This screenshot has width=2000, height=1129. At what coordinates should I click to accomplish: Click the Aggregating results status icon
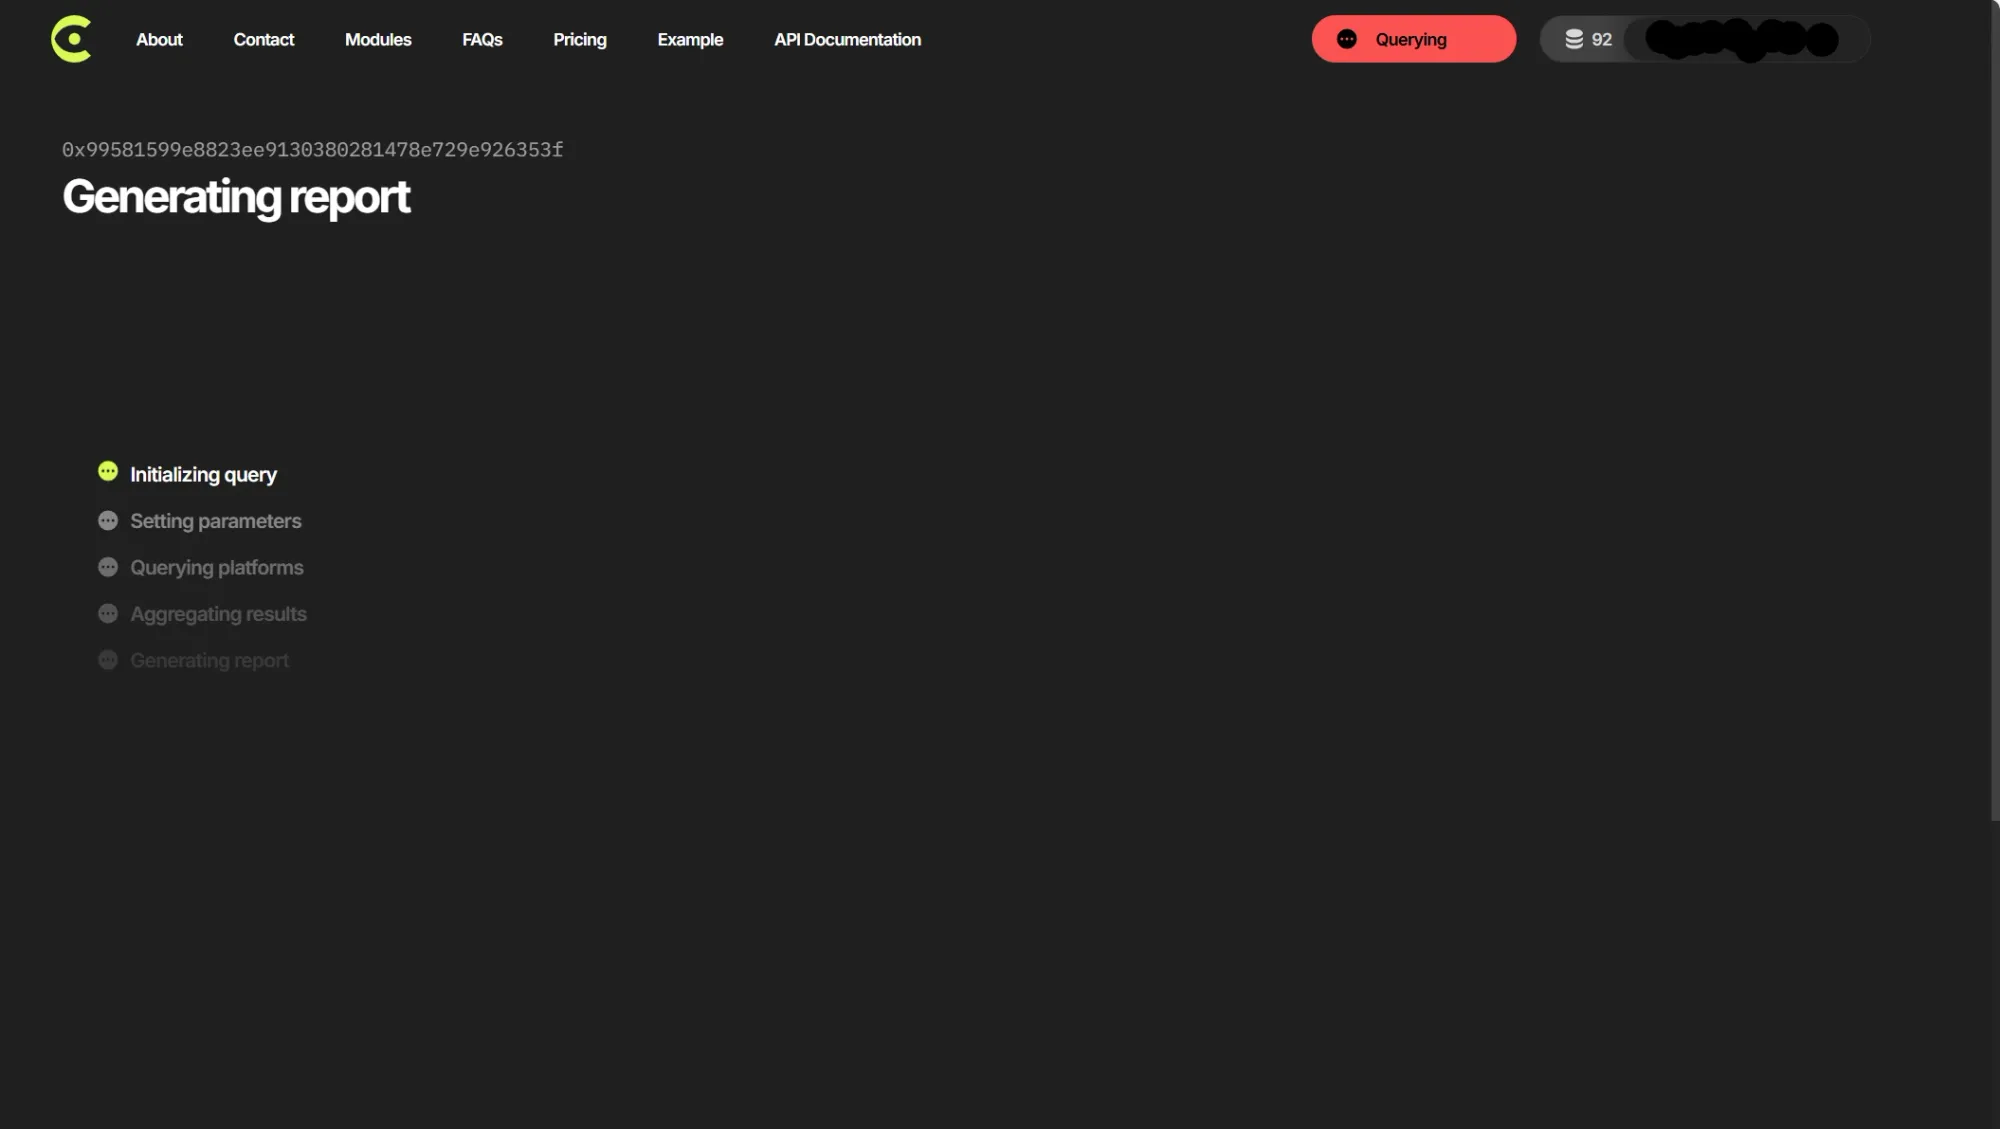[107, 613]
